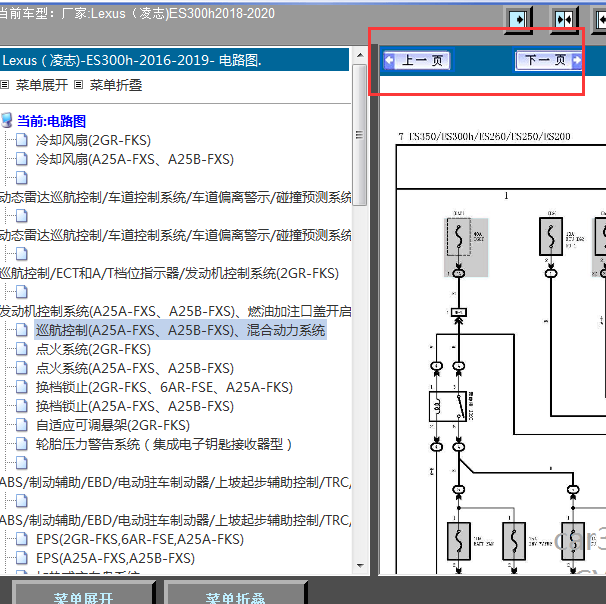Go to next page with 下一页 button
Viewport: 606px width, 604px height.
[x=549, y=60]
